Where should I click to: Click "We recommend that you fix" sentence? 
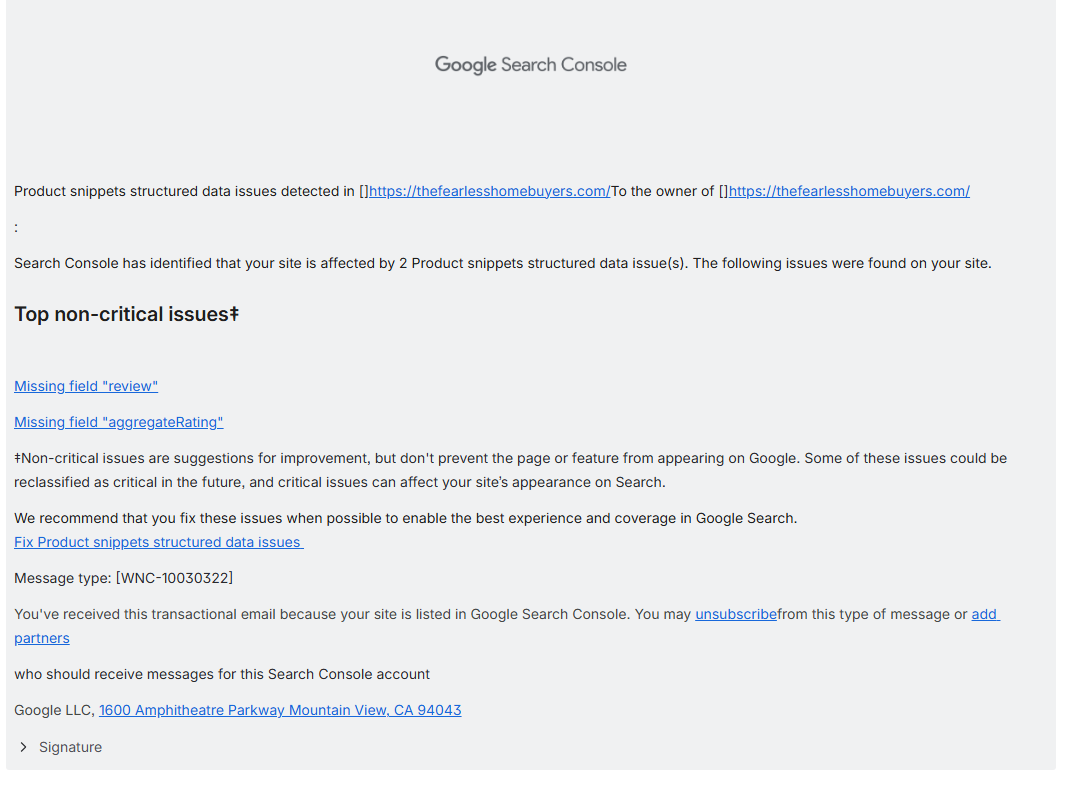(405, 519)
